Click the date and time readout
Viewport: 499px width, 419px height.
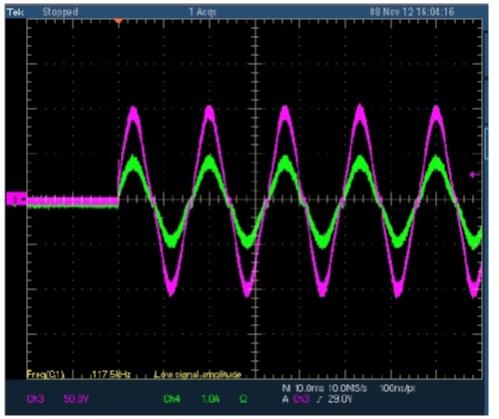point(412,12)
